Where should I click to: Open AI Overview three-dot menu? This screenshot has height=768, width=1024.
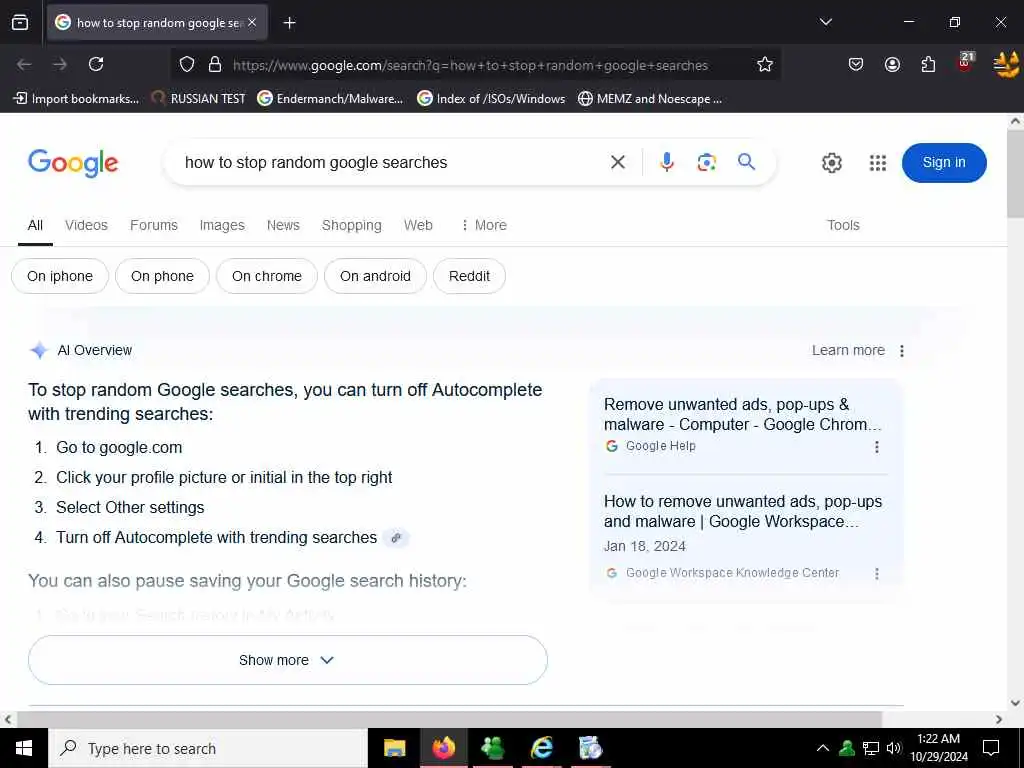click(902, 351)
